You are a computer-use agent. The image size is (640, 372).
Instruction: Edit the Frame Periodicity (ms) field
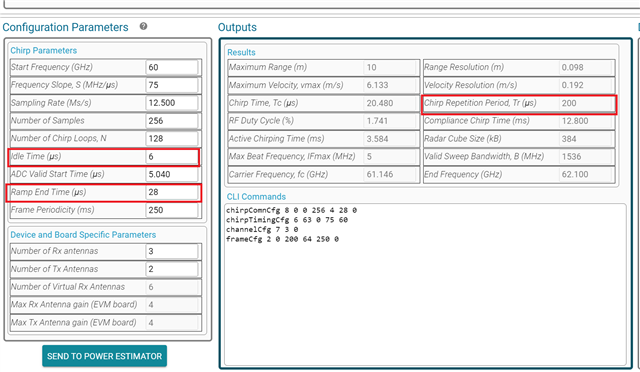[172, 210]
